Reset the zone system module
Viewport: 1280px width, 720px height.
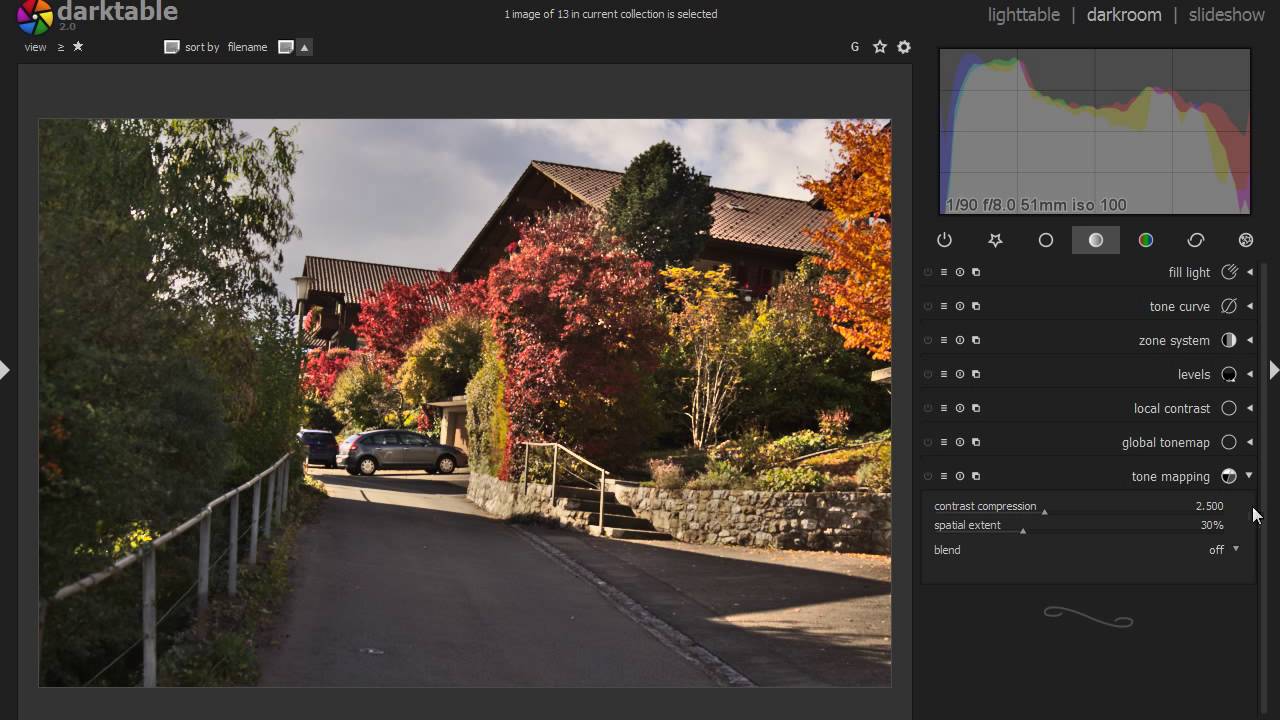coord(960,340)
